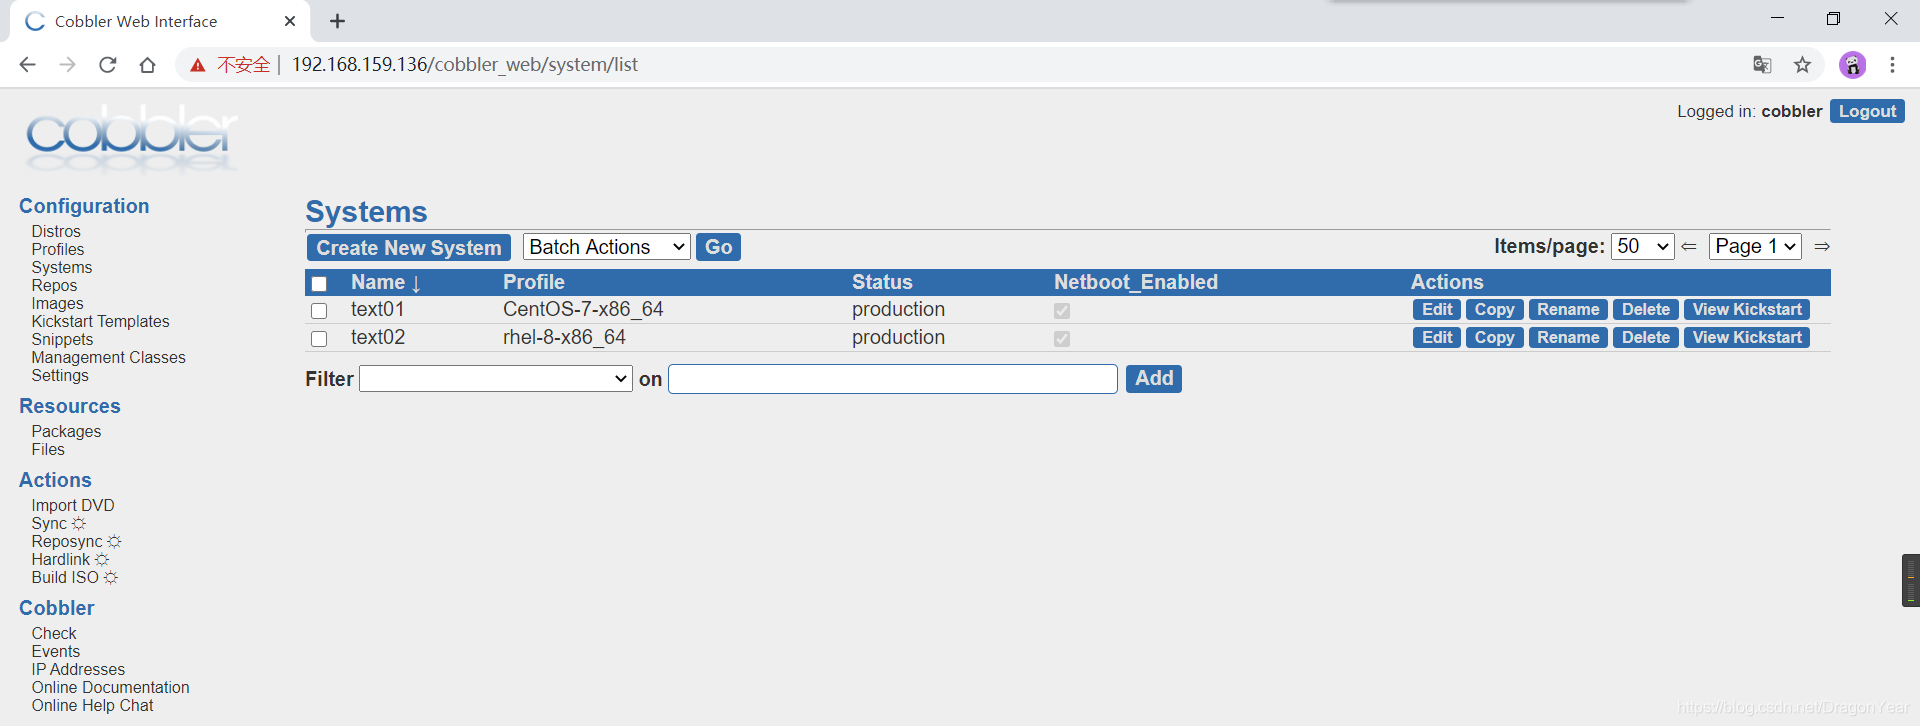The width and height of the screenshot is (1920, 726).
Task: Sort by the Profile column header
Action: [534, 282]
